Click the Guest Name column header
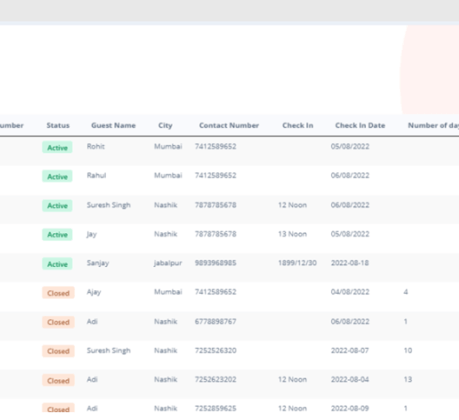The image size is (459, 420). point(113,125)
